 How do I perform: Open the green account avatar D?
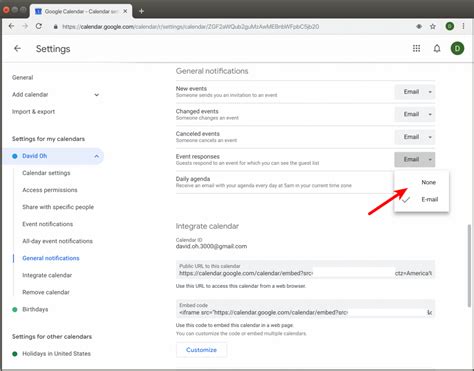[457, 49]
